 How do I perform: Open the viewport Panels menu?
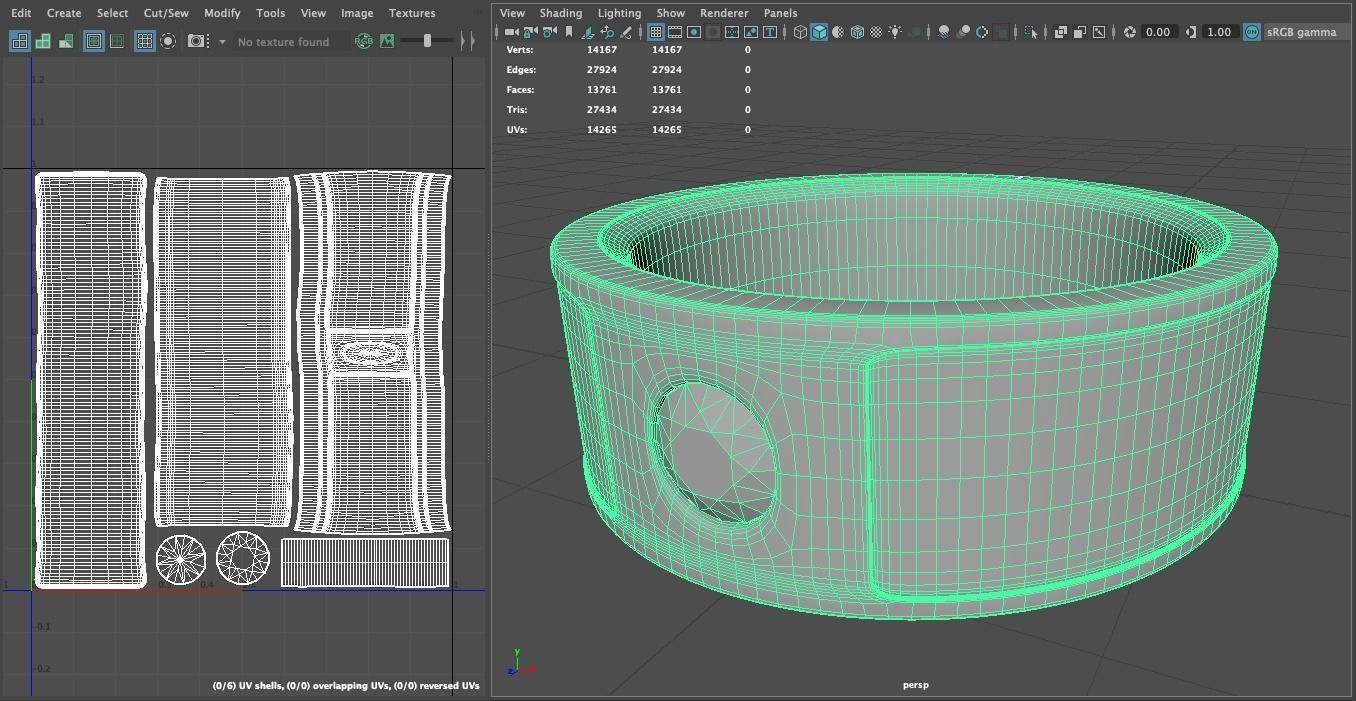click(780, 13)
